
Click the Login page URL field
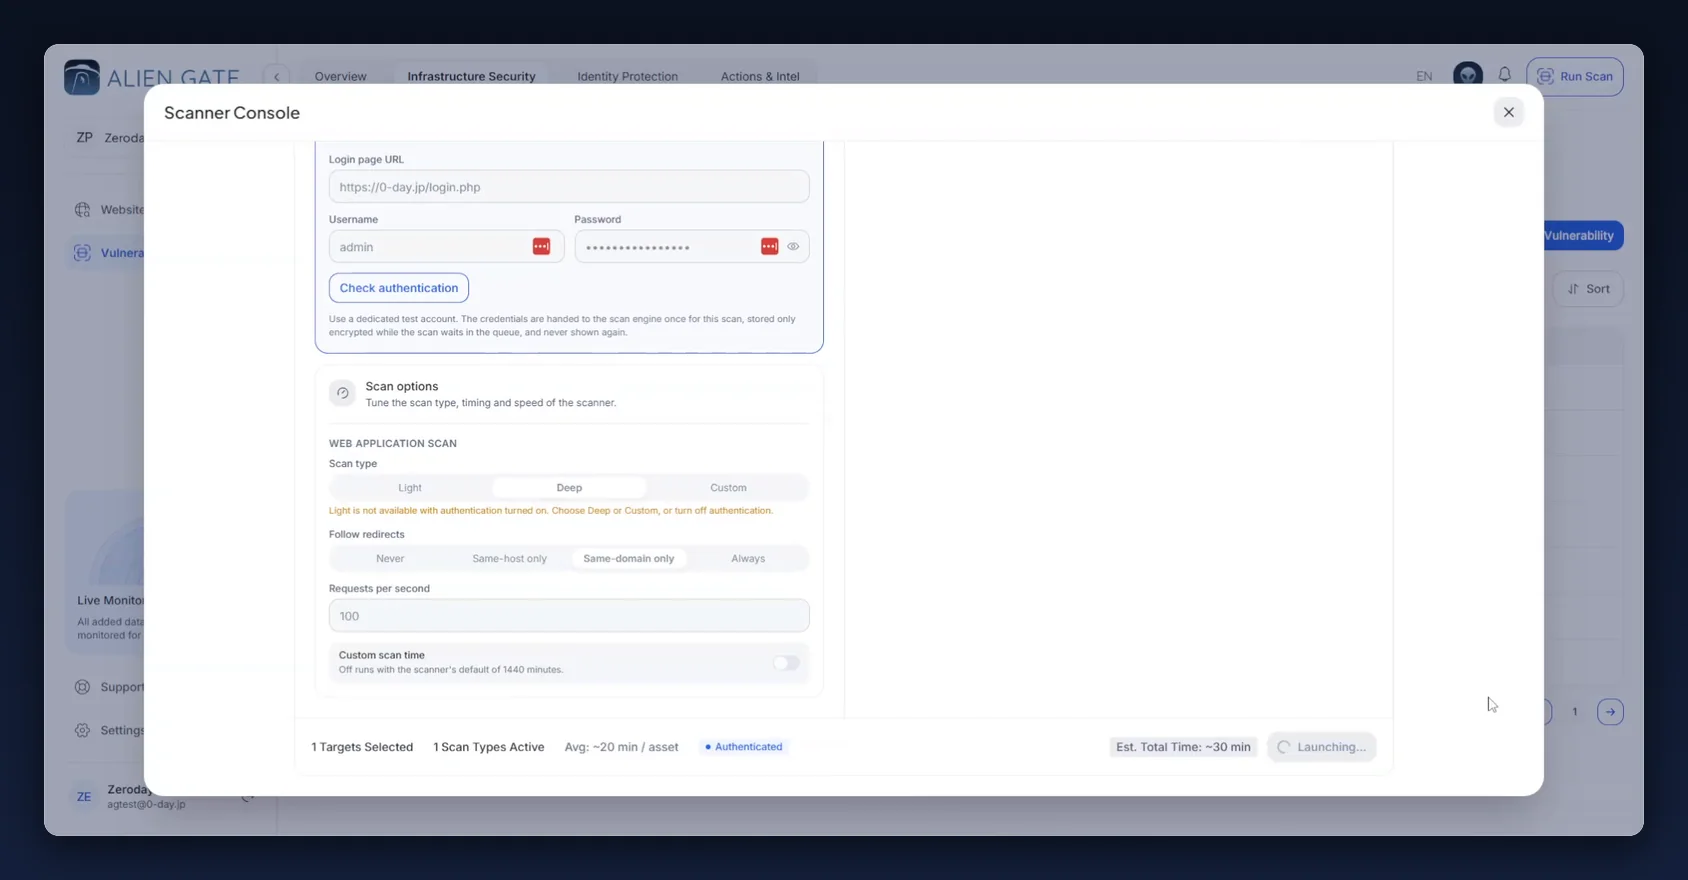pos(569,187)
